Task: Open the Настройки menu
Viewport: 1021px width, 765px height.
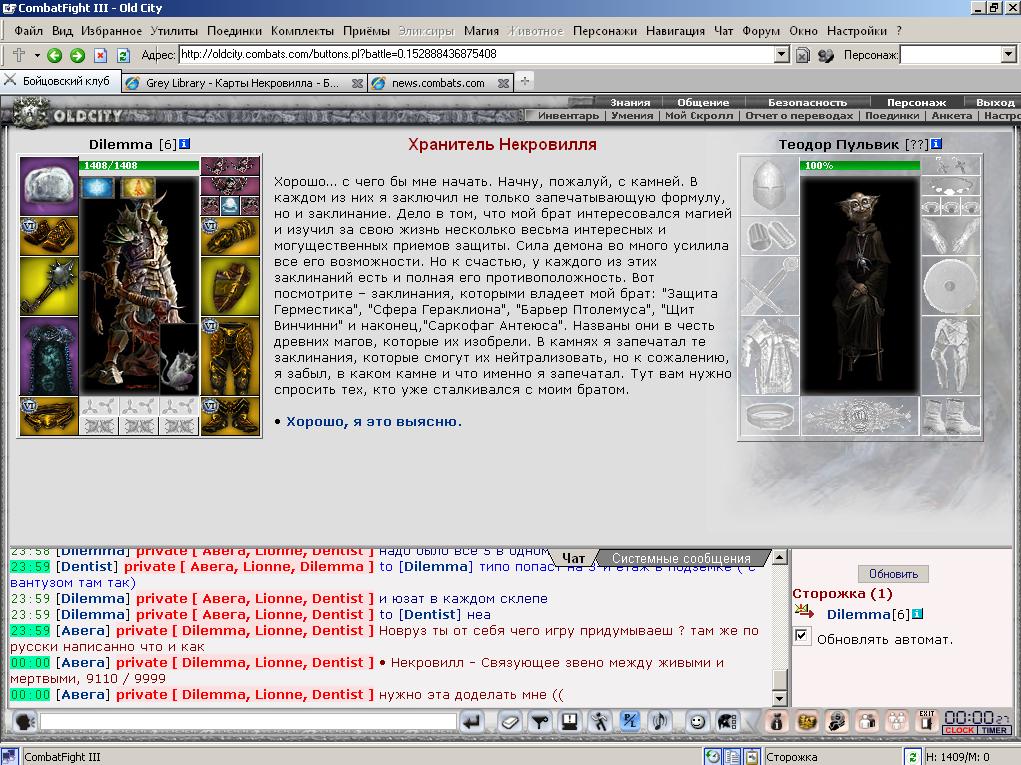Action: (857, 31)
